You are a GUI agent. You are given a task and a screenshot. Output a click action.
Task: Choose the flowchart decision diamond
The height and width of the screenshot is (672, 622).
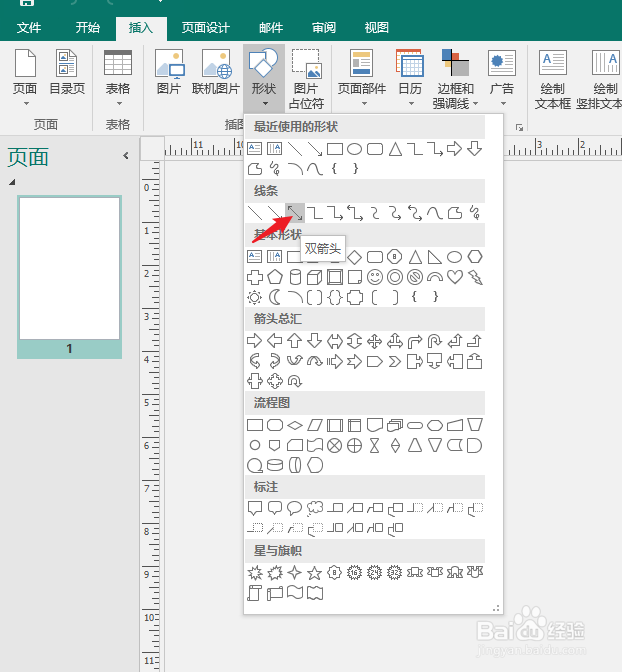click(x=295, y=425)
